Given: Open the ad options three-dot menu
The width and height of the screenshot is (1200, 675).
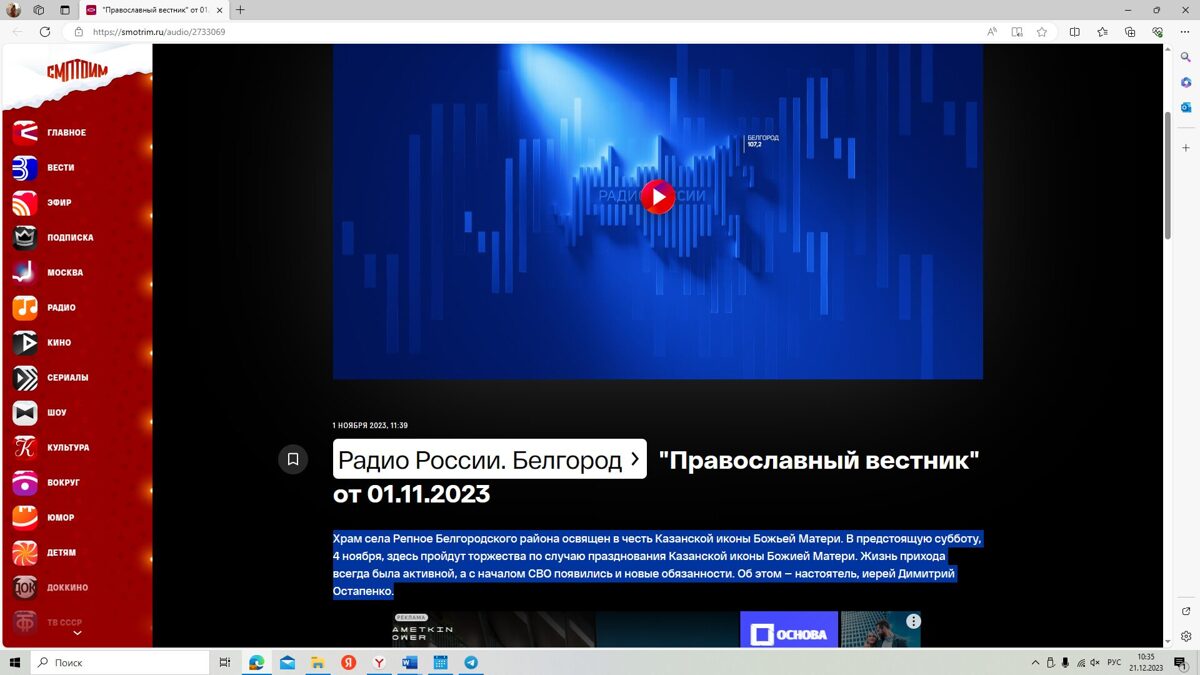Looking at the screenshot, I should pyautogui.click(x=913, y=621).
